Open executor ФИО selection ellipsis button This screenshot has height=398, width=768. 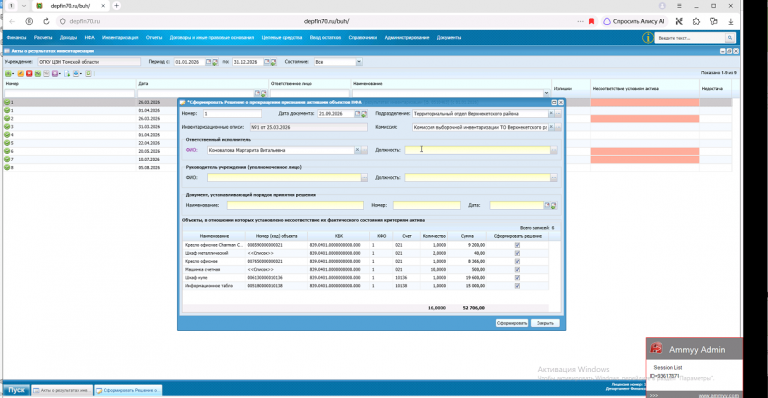pyautogui.click(x=364, y=150)
